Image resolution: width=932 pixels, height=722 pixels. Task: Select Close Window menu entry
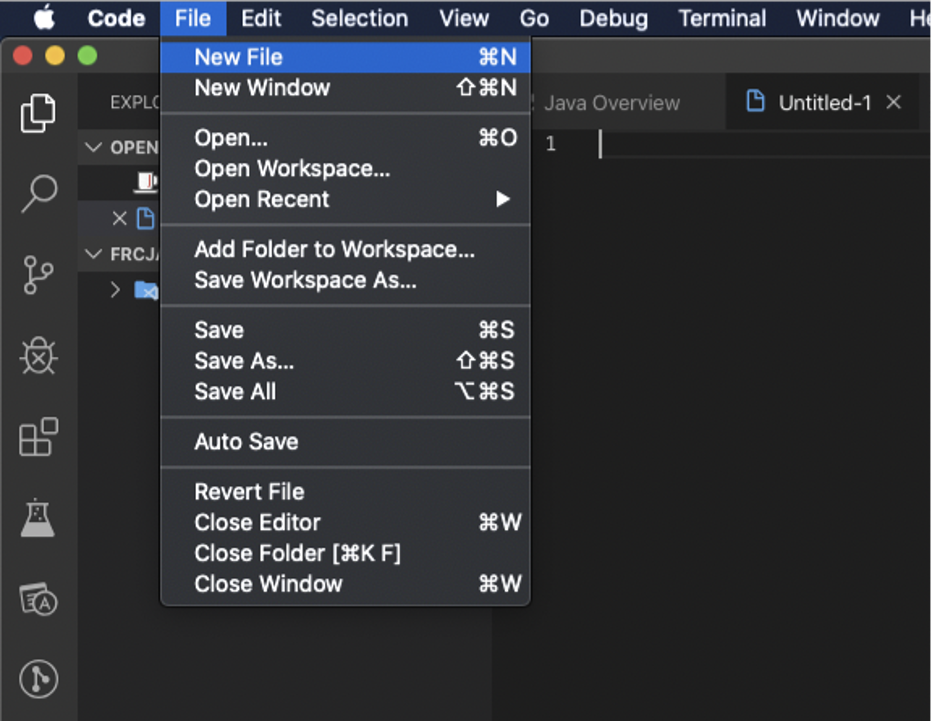pos(345,585)
